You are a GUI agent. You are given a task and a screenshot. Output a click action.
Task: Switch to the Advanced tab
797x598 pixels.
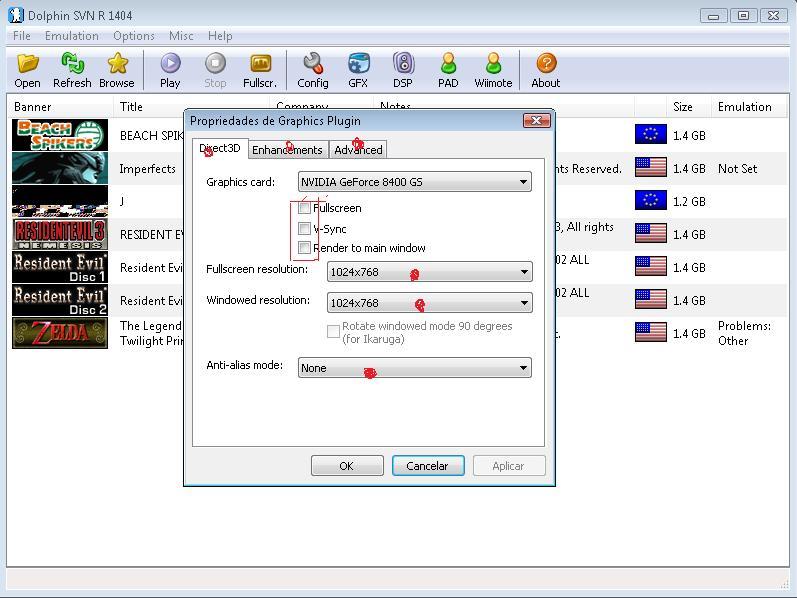[x=358, y=150]
